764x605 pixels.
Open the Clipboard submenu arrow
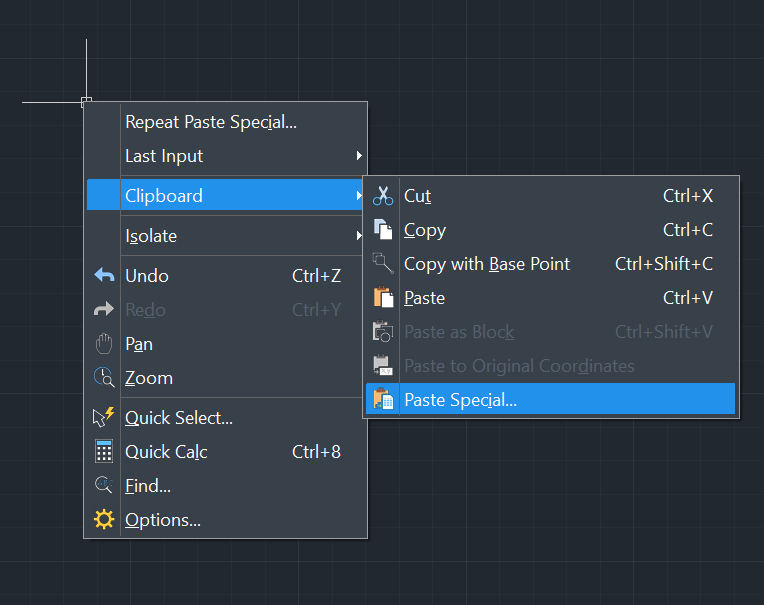click(x=359, y=196)
